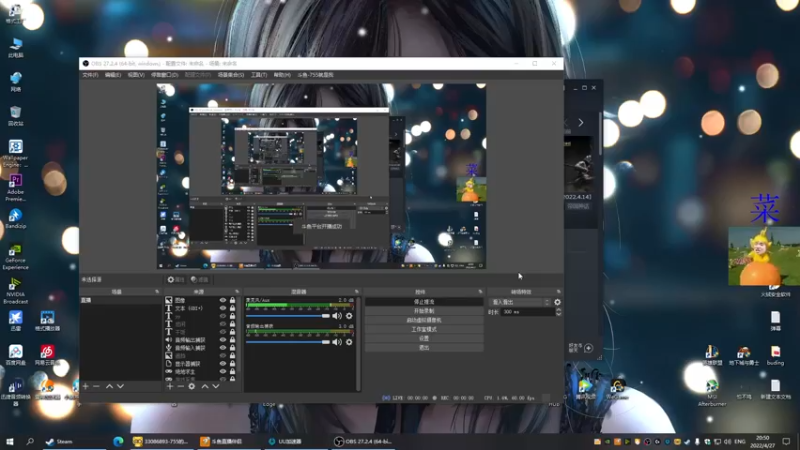Pop out the Scenes dock panel icon
800x450 pixels.
click(x=157, y=292)
